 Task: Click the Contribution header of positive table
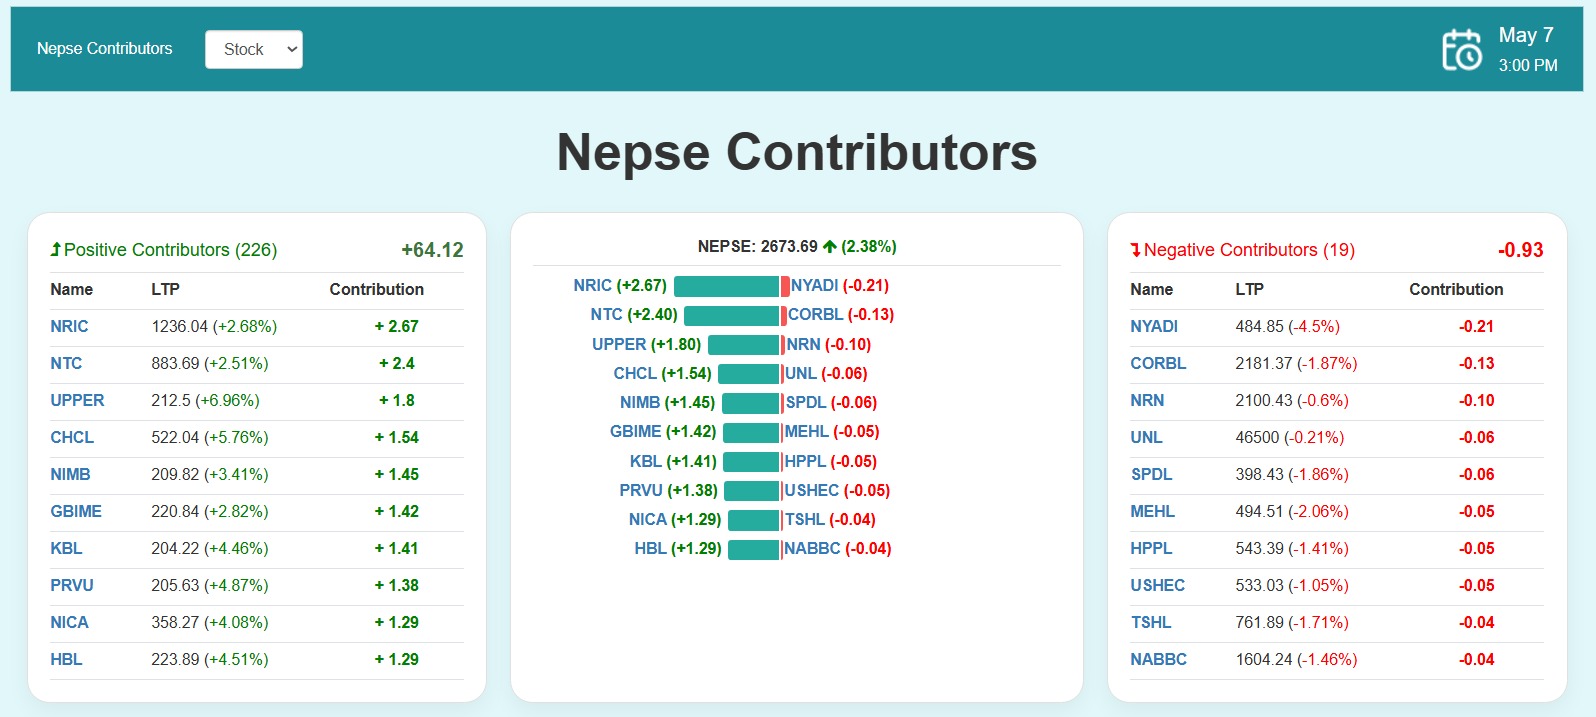click(376, 290)
